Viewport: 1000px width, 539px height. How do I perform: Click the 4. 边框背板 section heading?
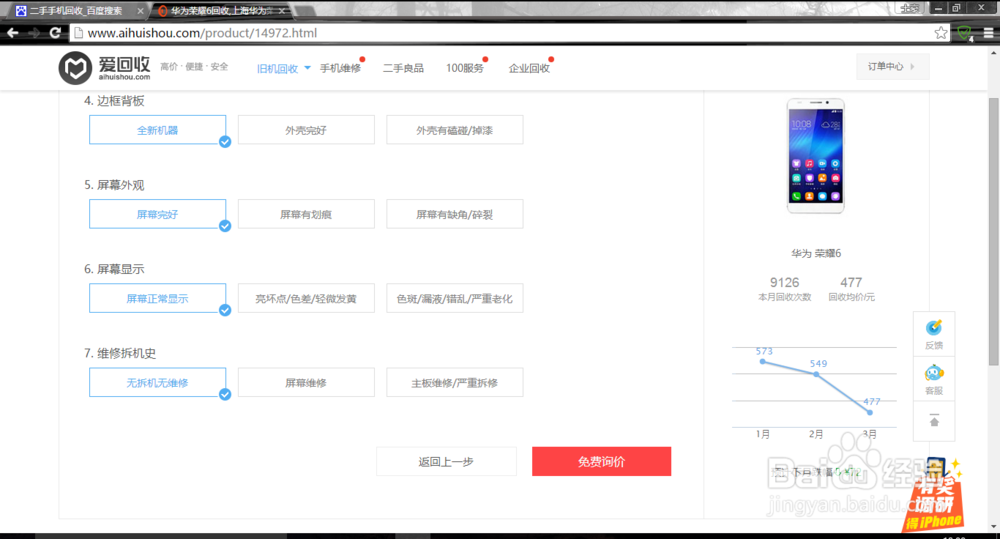click(114, 101)
